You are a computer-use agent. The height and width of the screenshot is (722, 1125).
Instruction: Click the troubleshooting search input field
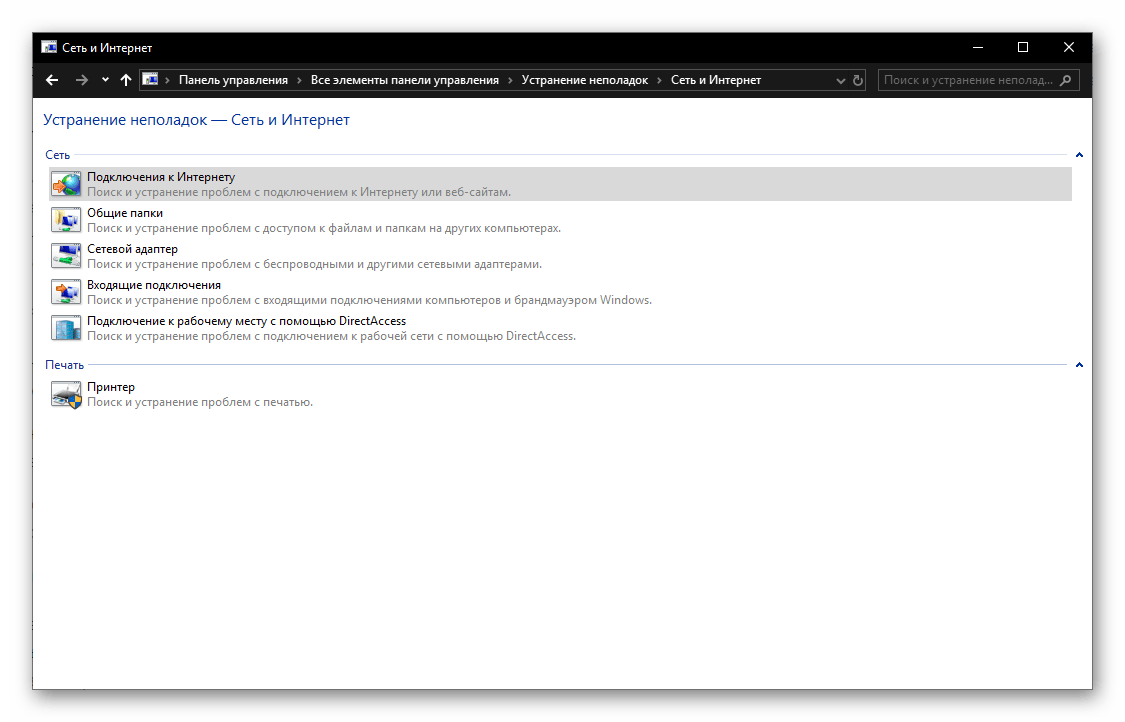[967, 80]
